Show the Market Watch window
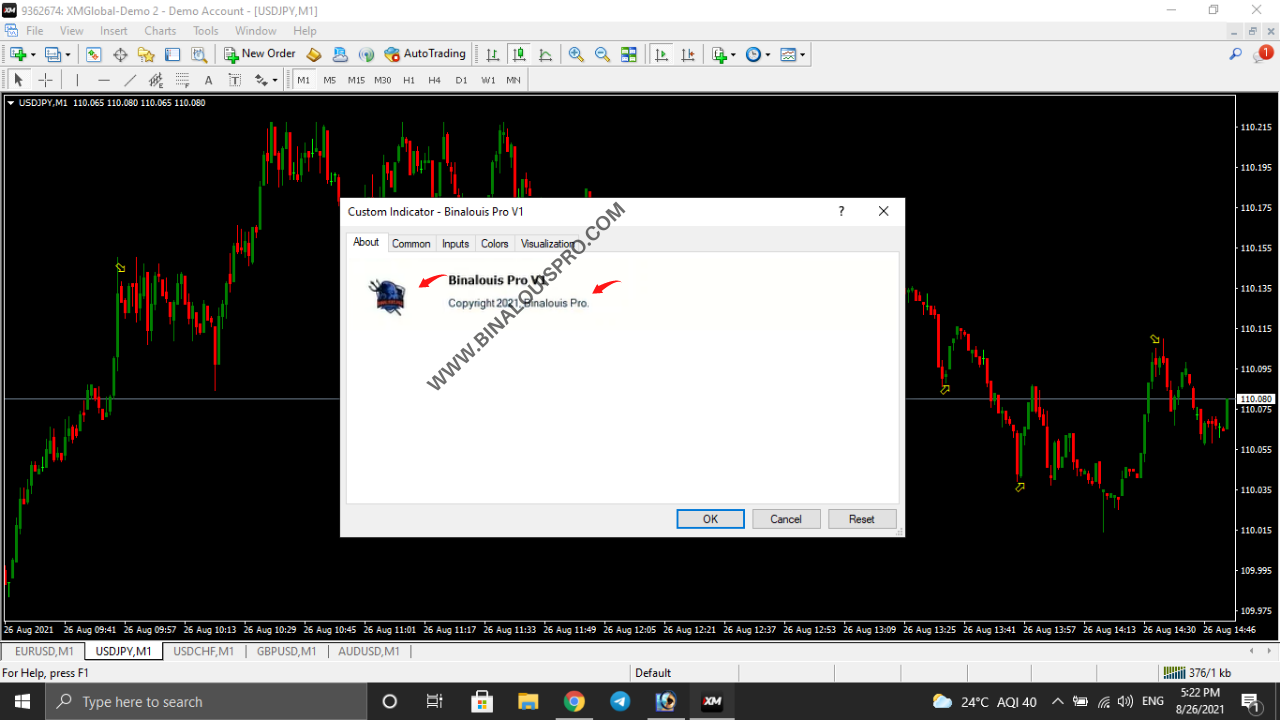The width and height of the screenshot is (1280, 720). (93, 54)
